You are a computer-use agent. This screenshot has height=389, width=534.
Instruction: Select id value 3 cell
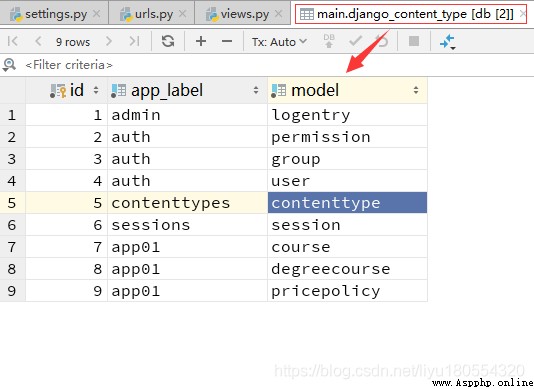(67, 159)
